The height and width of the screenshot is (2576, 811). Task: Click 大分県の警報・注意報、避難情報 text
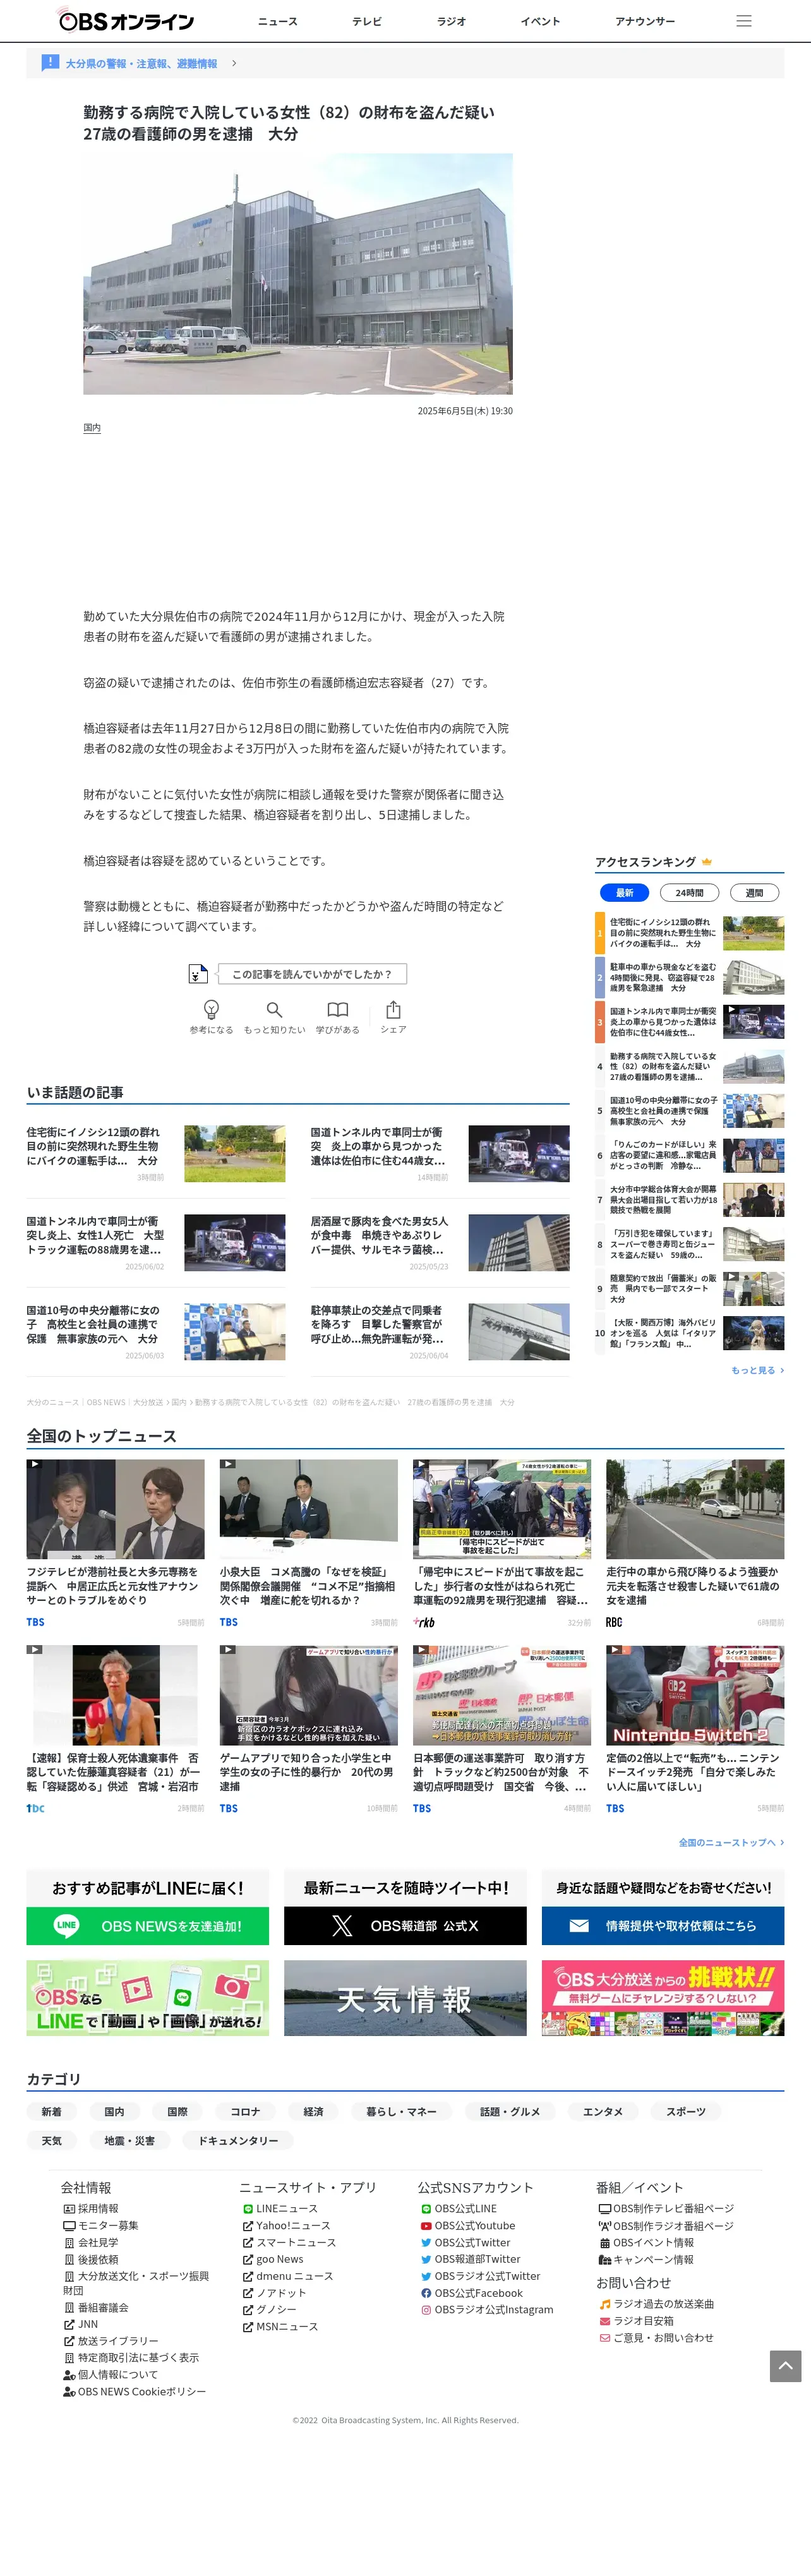pos(141,63)
